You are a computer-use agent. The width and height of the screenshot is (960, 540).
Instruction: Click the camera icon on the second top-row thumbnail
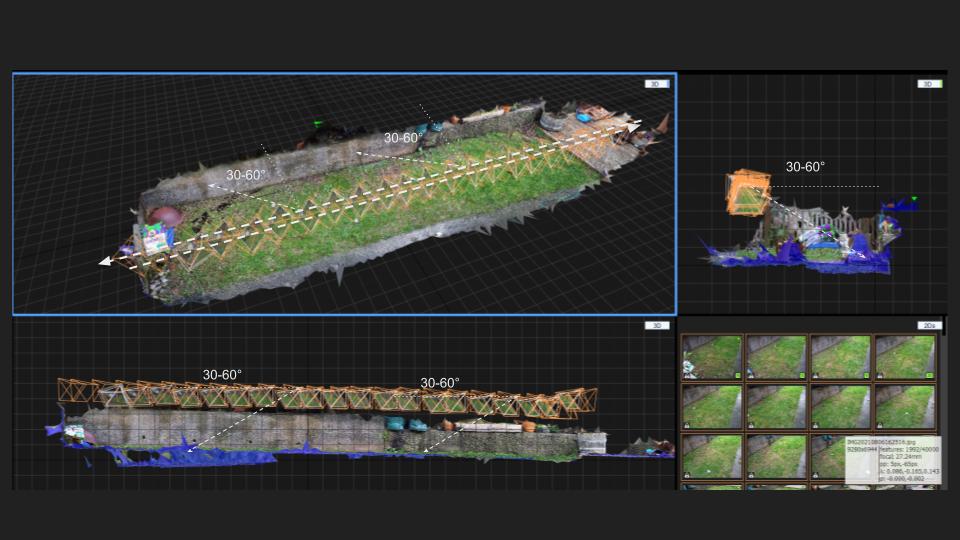point(752,375)
